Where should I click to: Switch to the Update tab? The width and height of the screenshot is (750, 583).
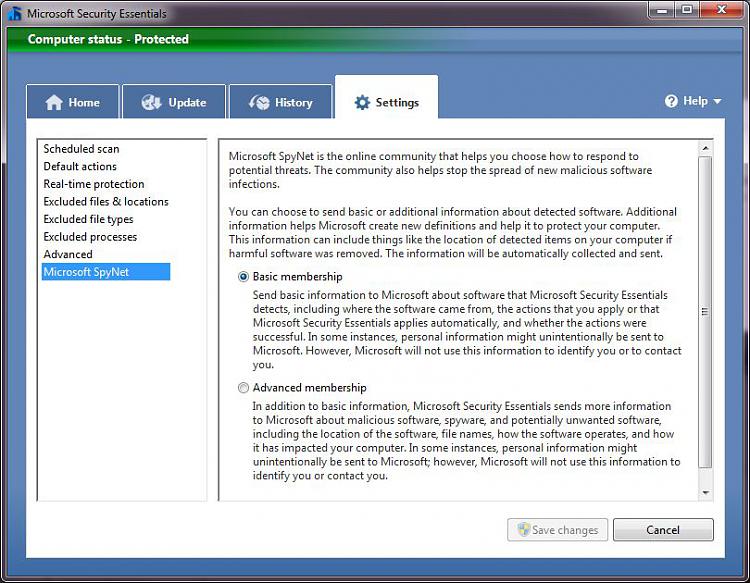[x=174, y=101]
